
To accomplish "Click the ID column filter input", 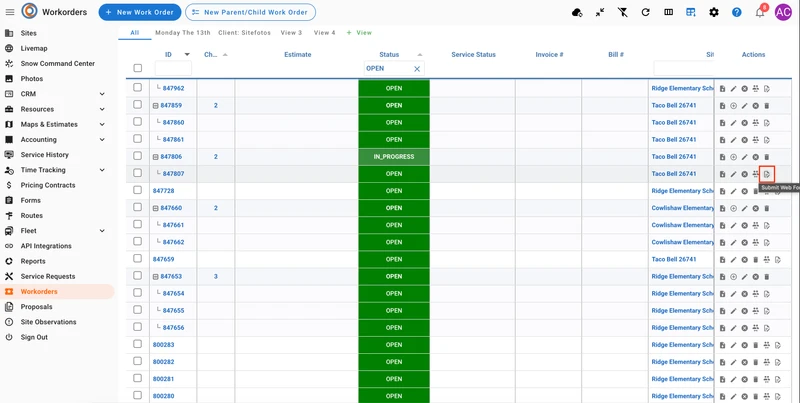I will [x=173, y=68].
